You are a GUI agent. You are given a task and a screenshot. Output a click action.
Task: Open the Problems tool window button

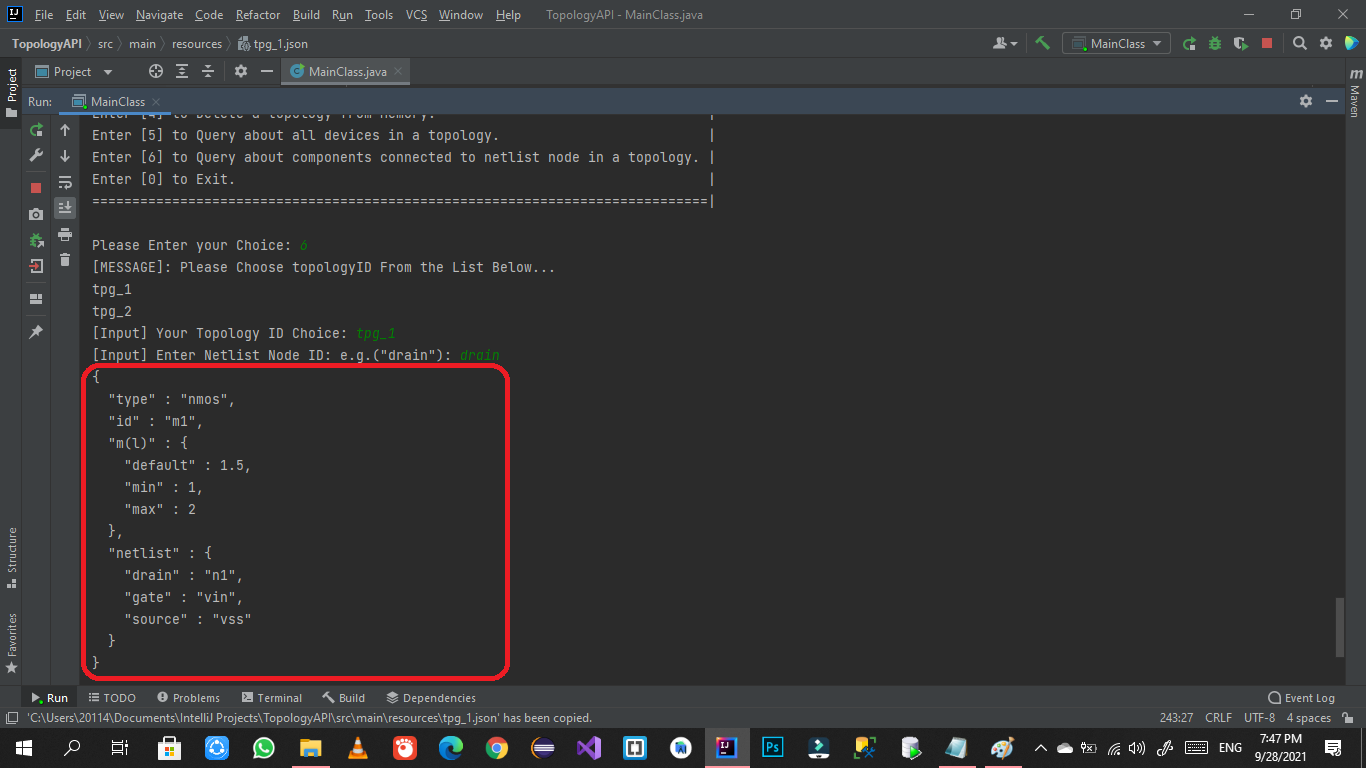pyautogui.click(x=186, y=698)
